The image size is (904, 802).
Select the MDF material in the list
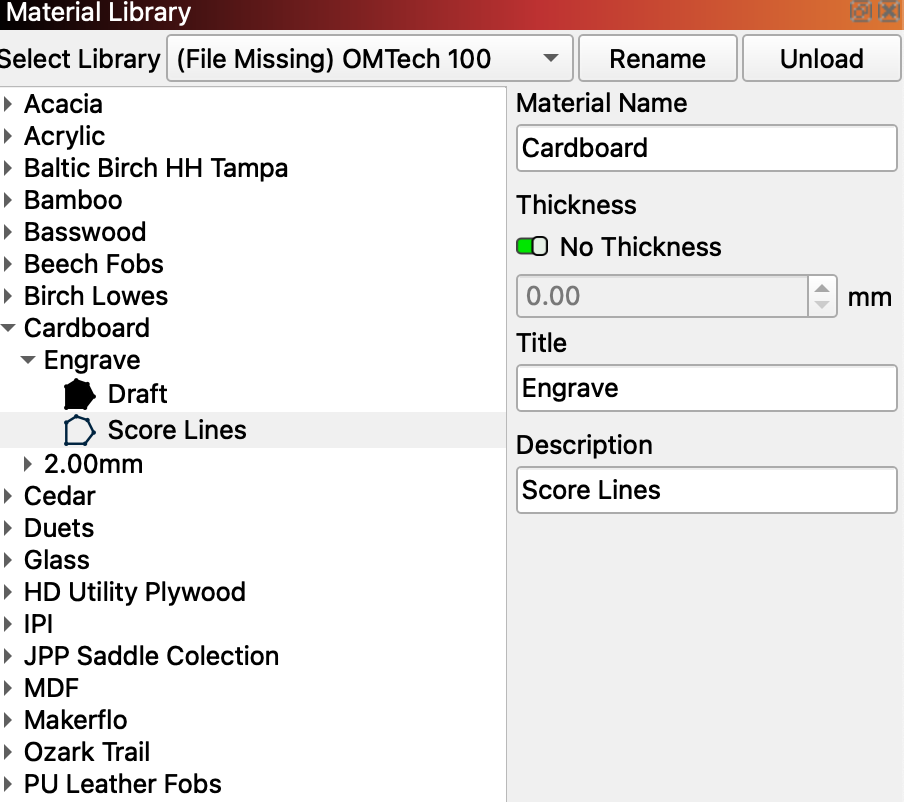[x=51, y=688]
